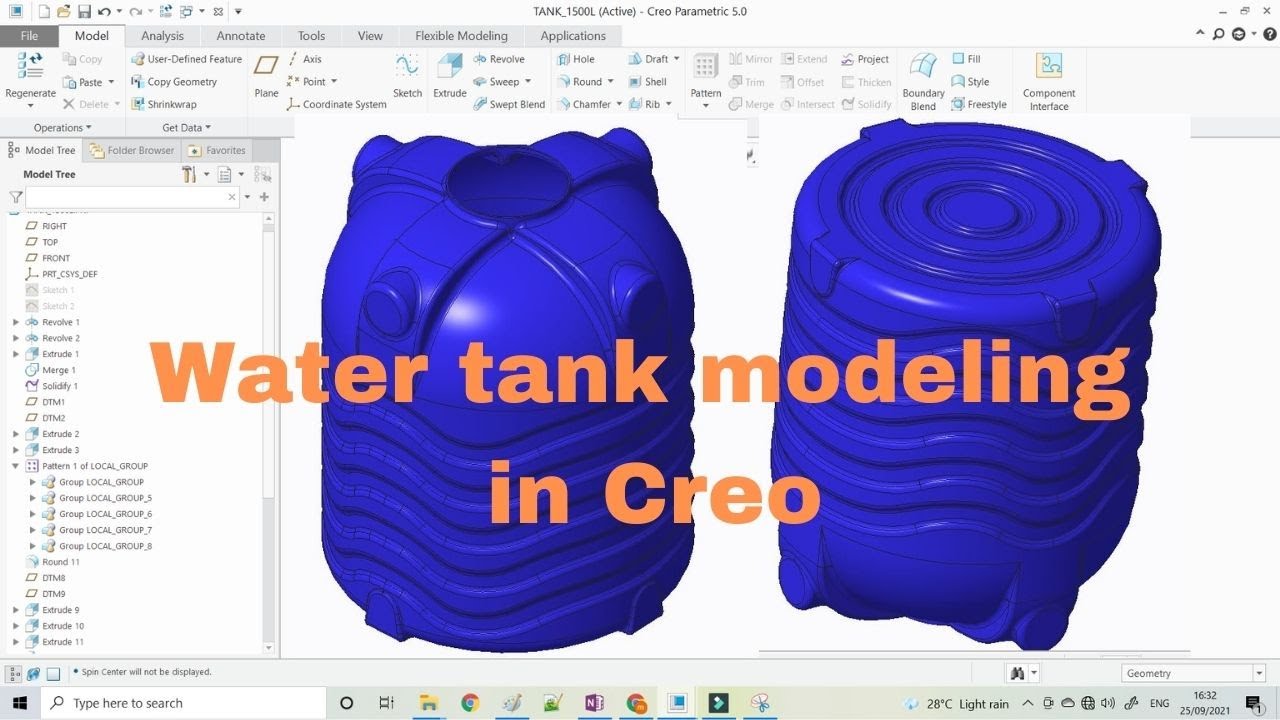The height and width of the screenshot is (720, 1280).
Task: Click the Copy Geometry command
Action: (x=174, y=82)
